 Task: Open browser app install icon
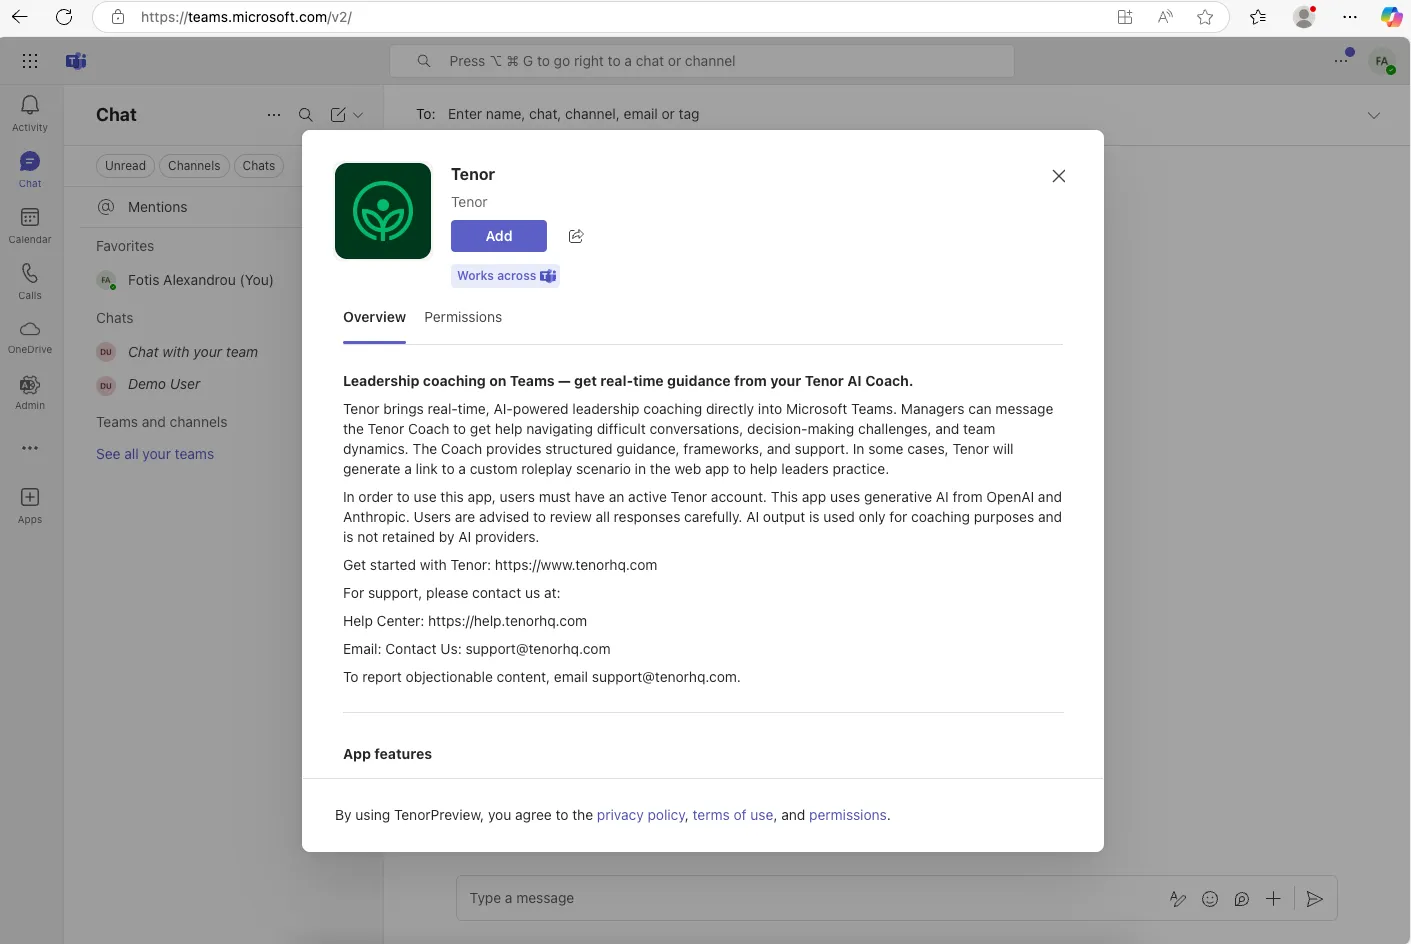[x=1125, y=17]
